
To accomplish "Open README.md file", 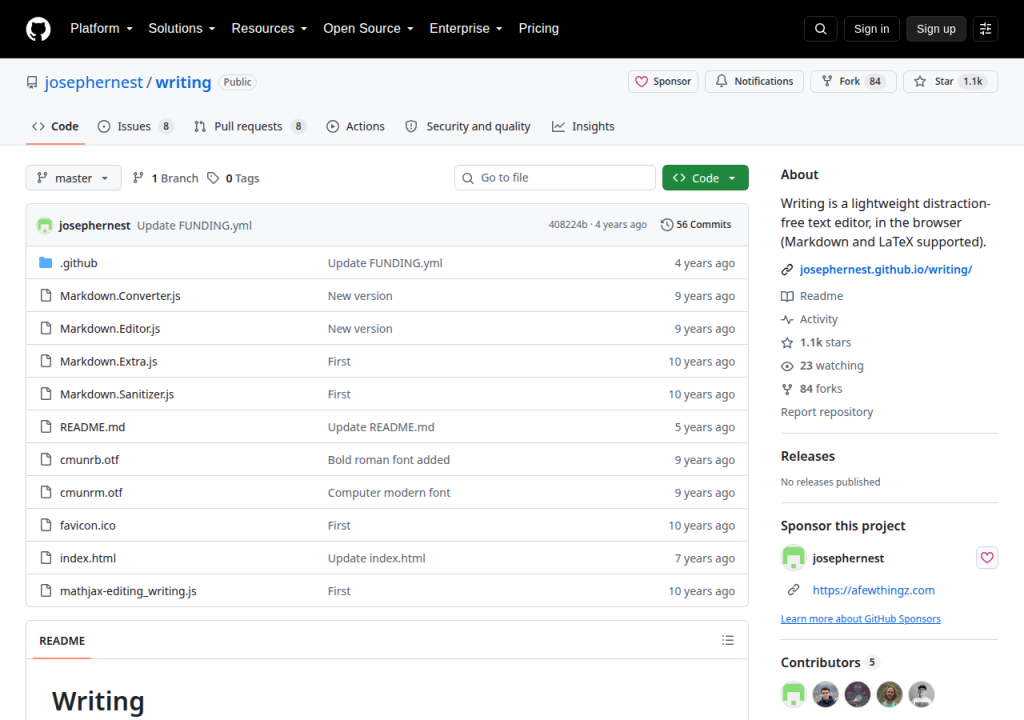I will [x=92, y=427].
